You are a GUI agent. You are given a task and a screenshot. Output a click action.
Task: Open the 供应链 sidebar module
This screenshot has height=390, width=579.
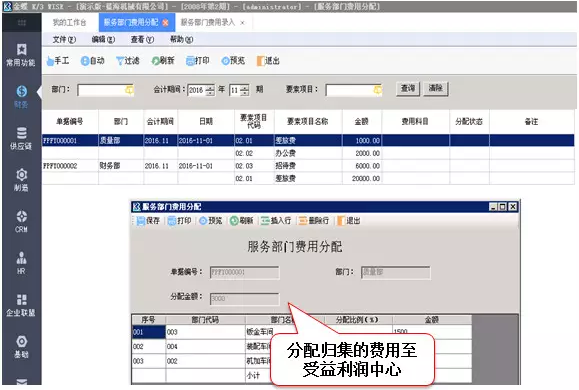click(x=21, y=138)
